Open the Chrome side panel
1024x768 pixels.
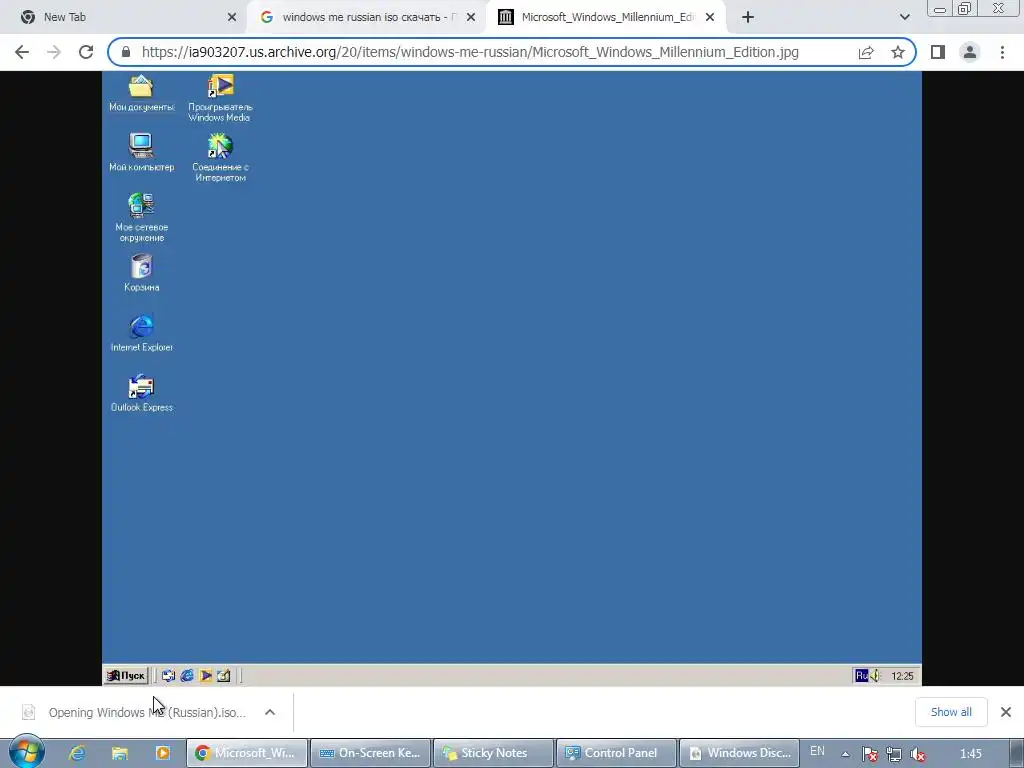938,52
